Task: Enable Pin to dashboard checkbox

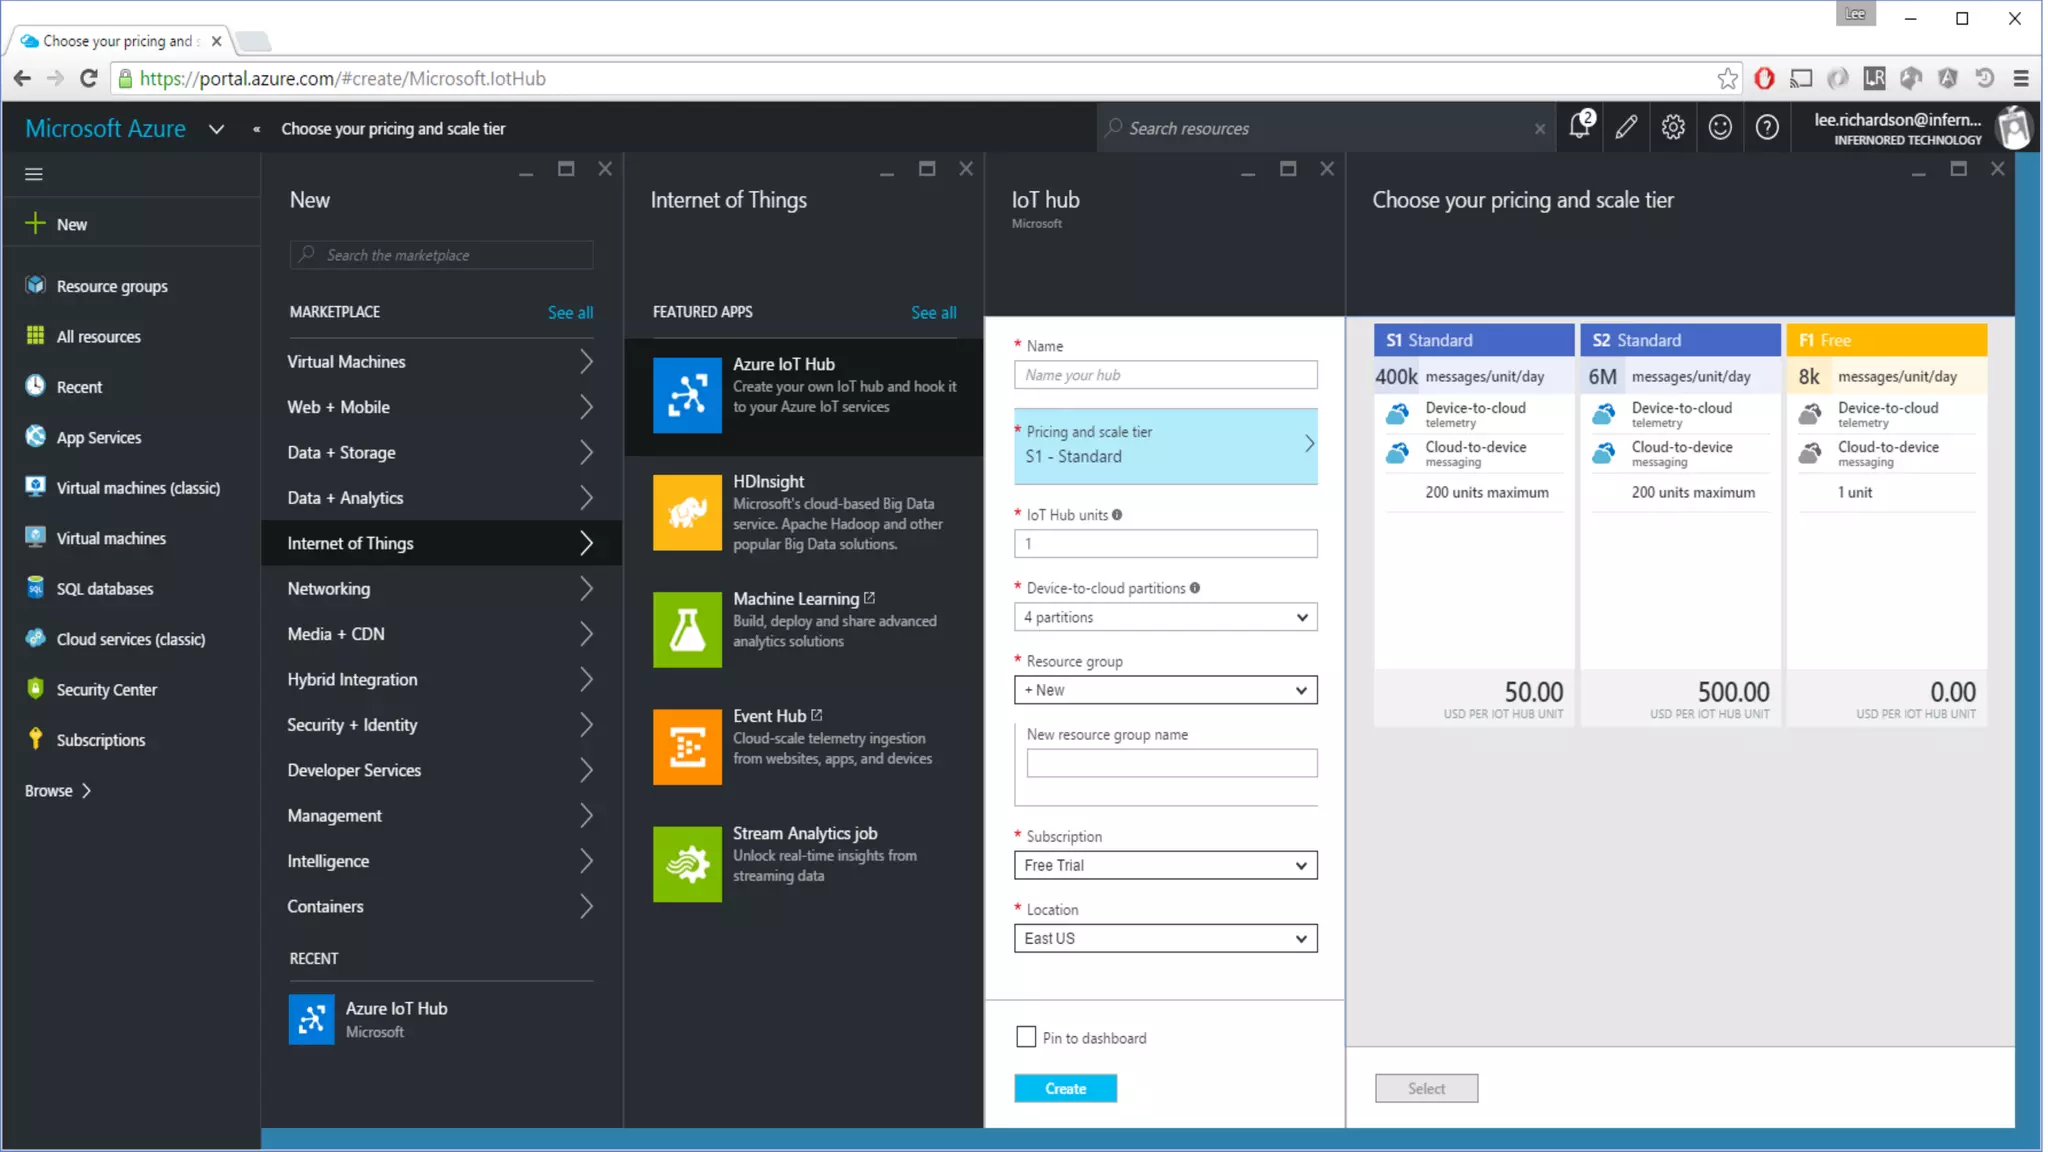Action: 1026,1037
